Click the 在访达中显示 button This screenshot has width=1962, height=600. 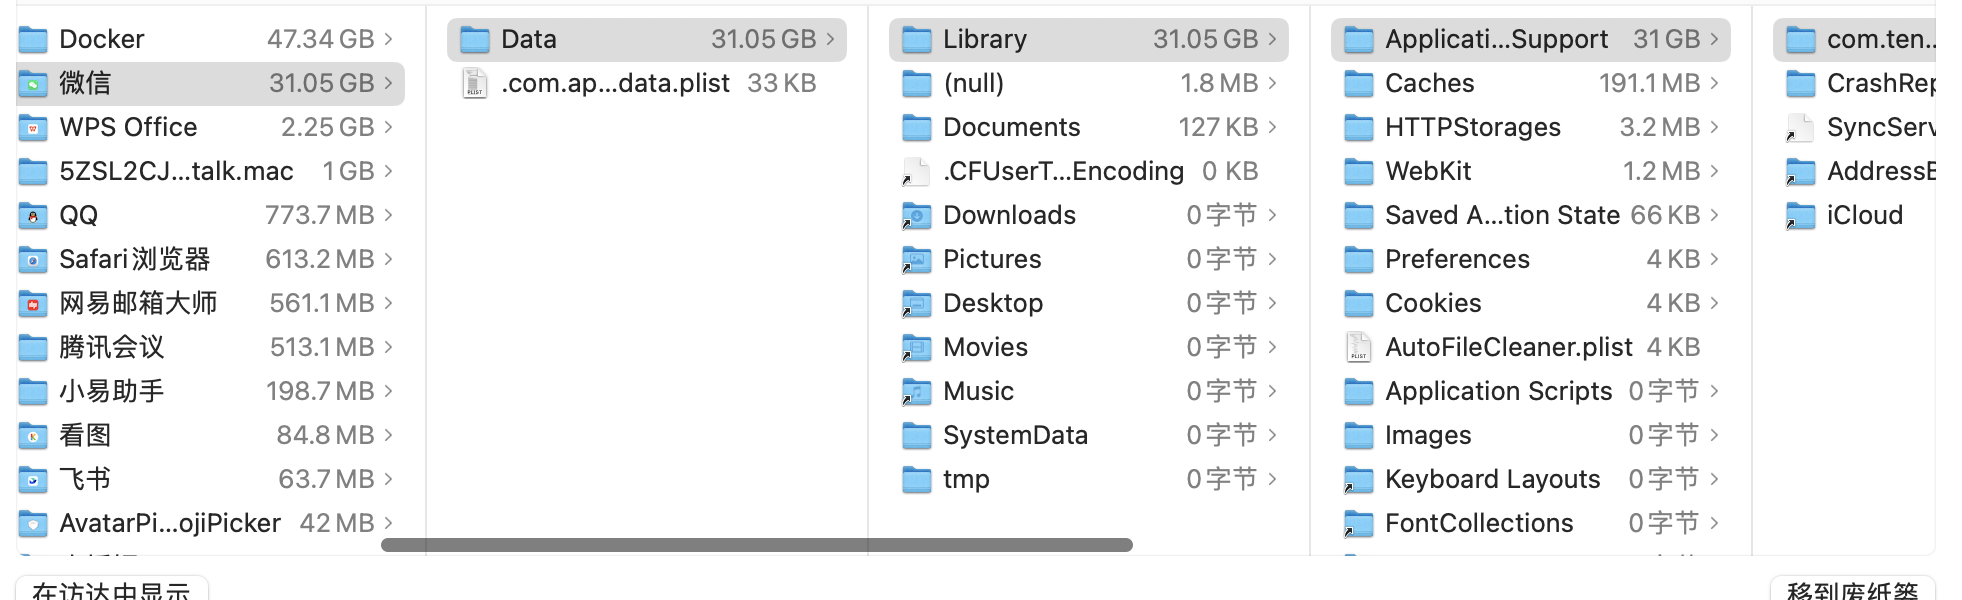(111, 589)
